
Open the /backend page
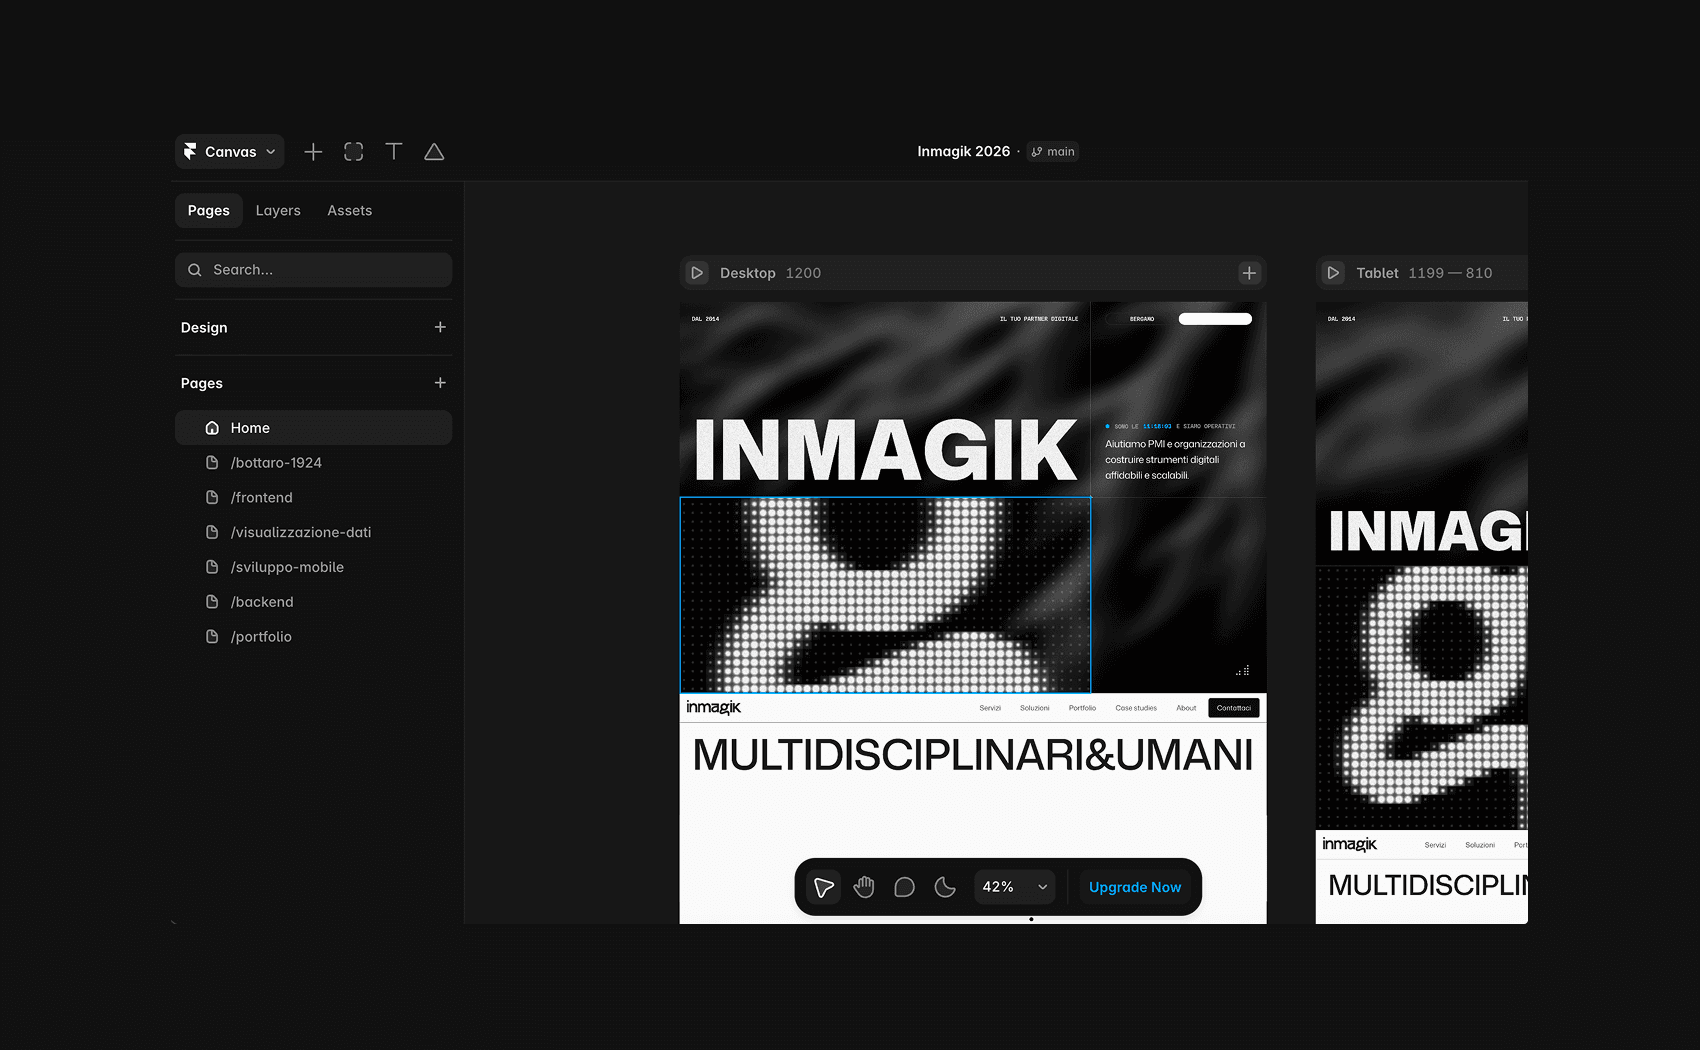pos(314,602)
